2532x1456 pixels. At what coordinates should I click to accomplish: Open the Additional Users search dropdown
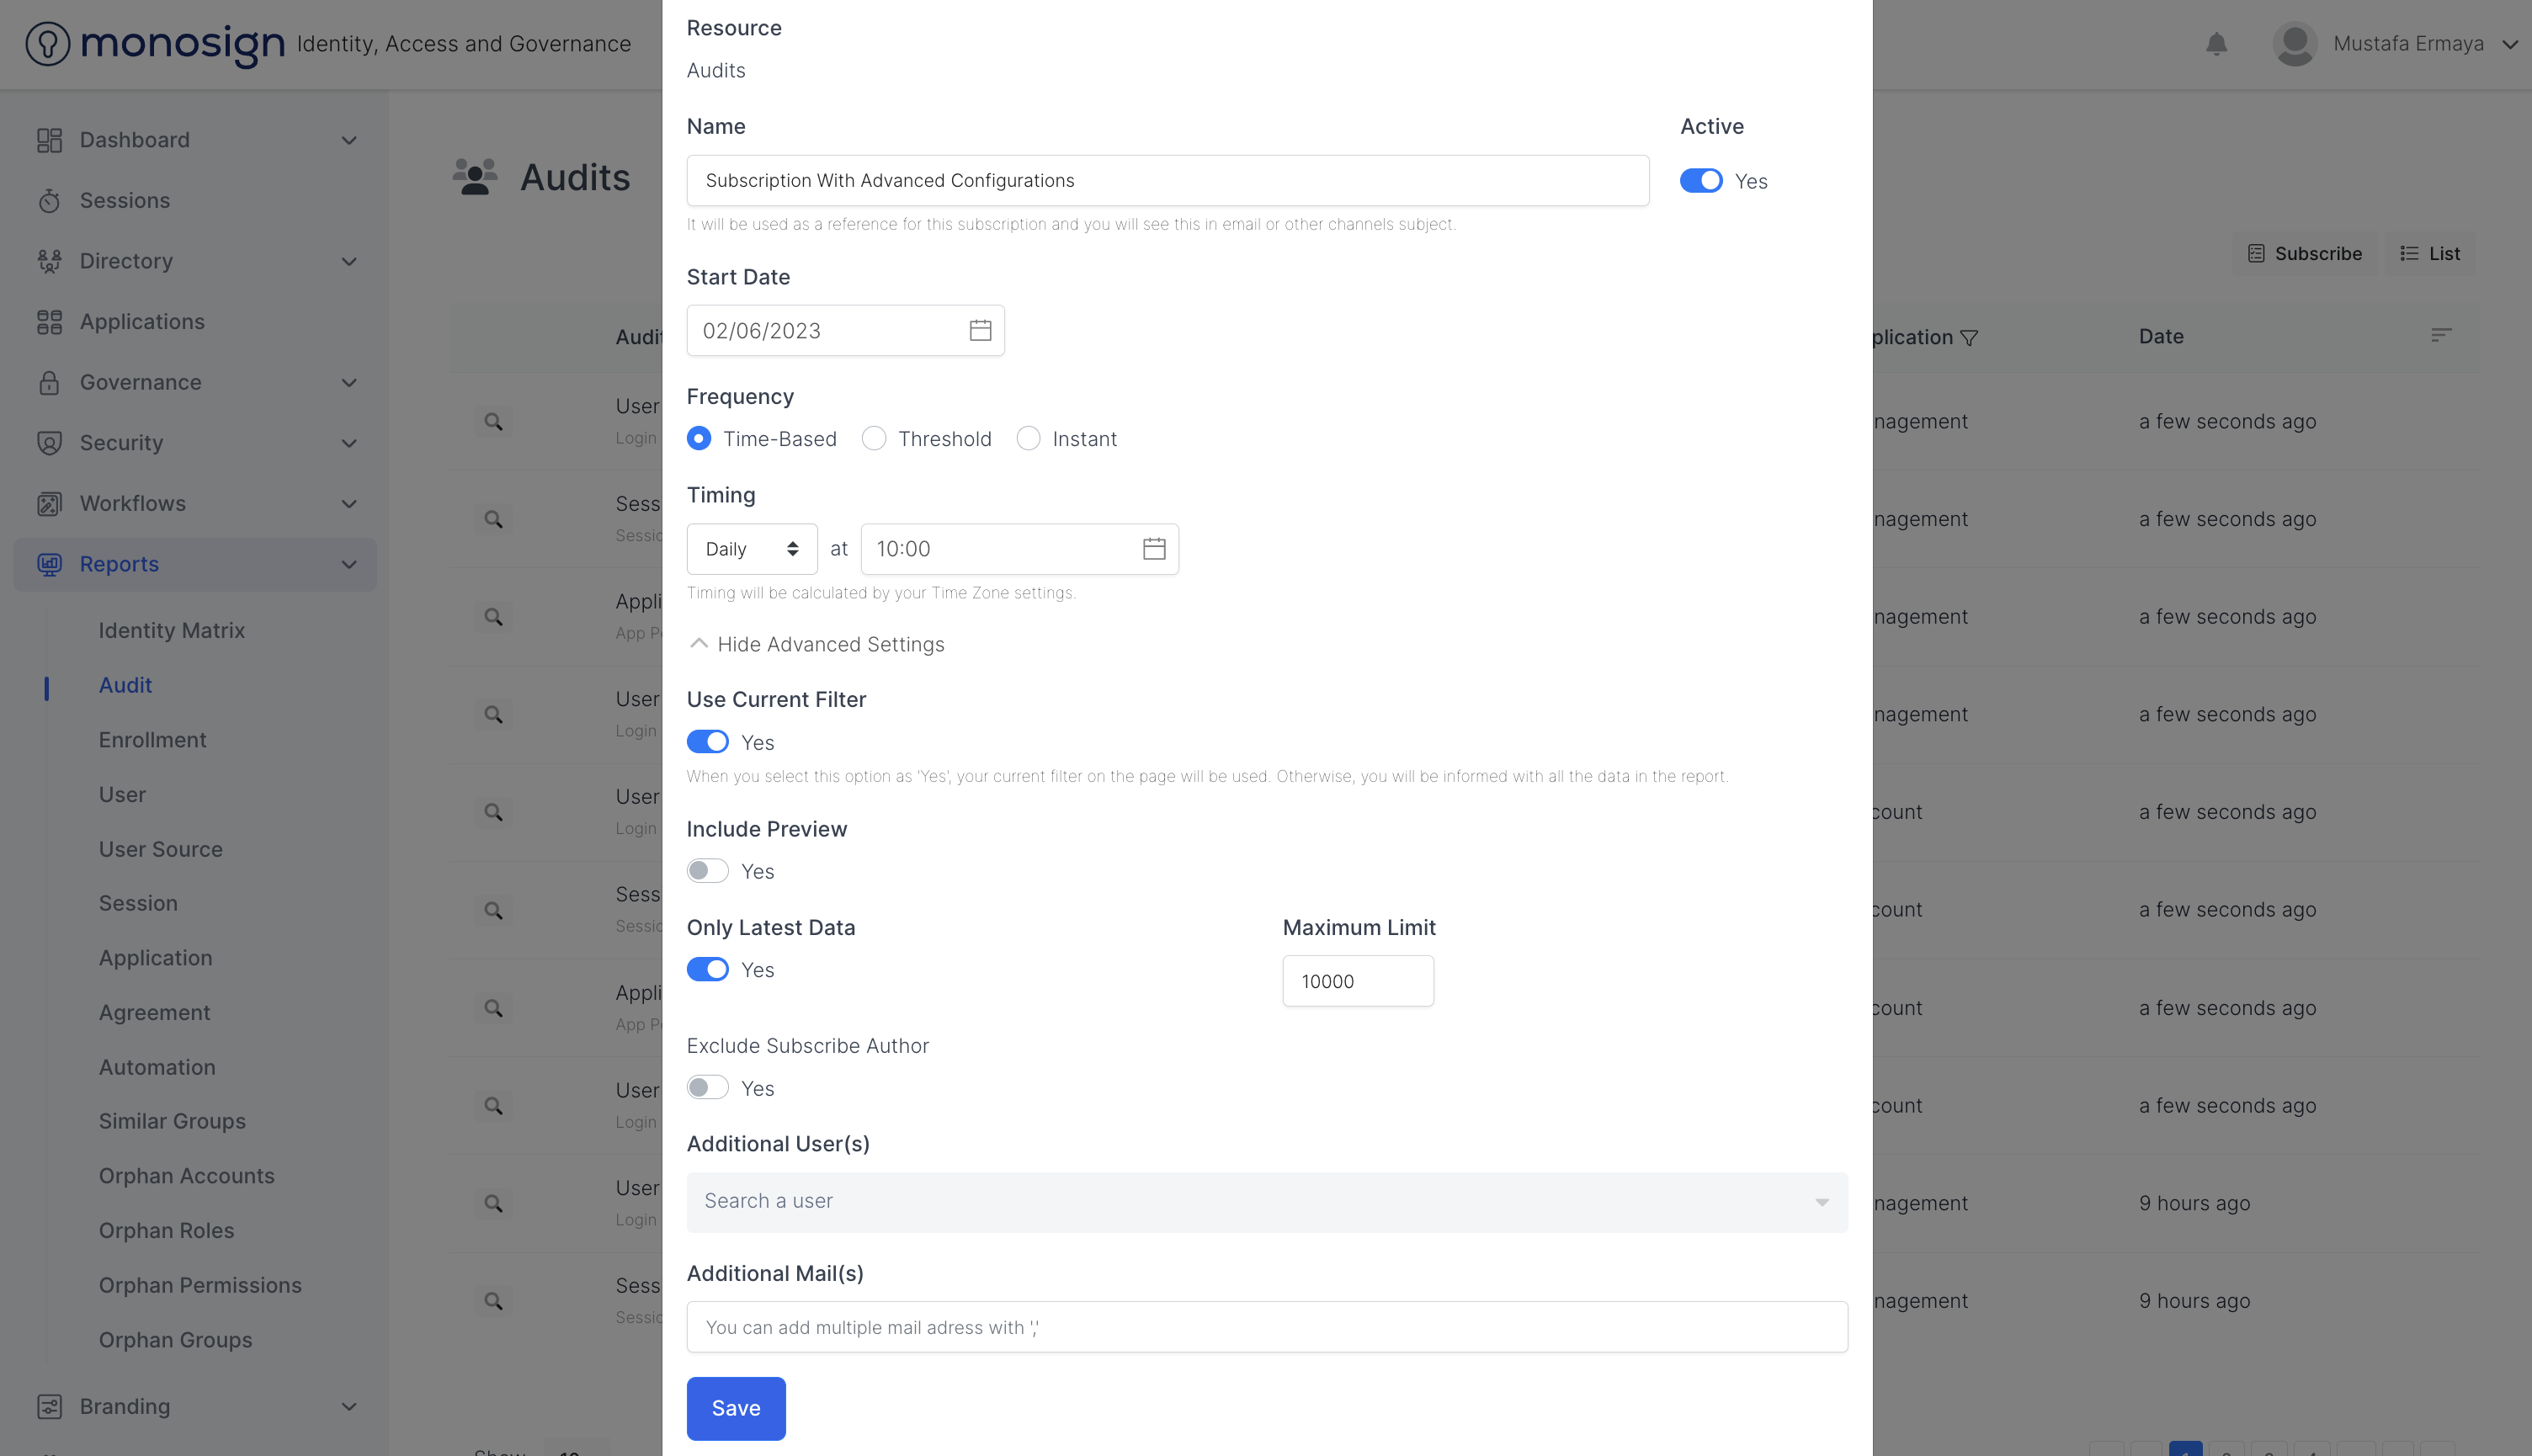1266,1201
